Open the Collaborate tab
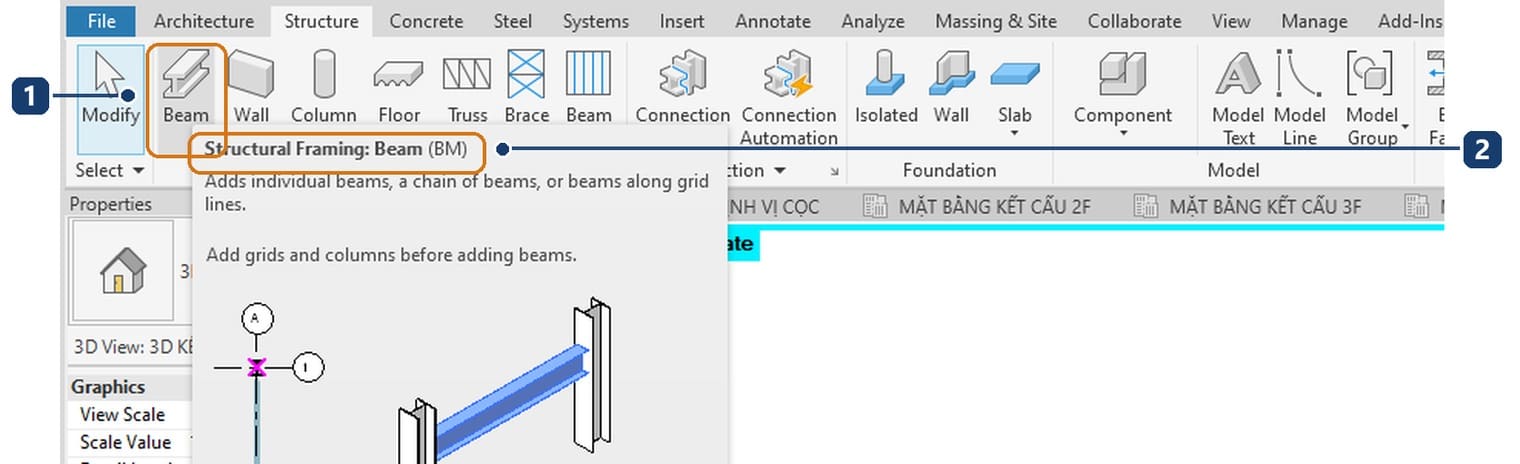 coord(1134,20)
